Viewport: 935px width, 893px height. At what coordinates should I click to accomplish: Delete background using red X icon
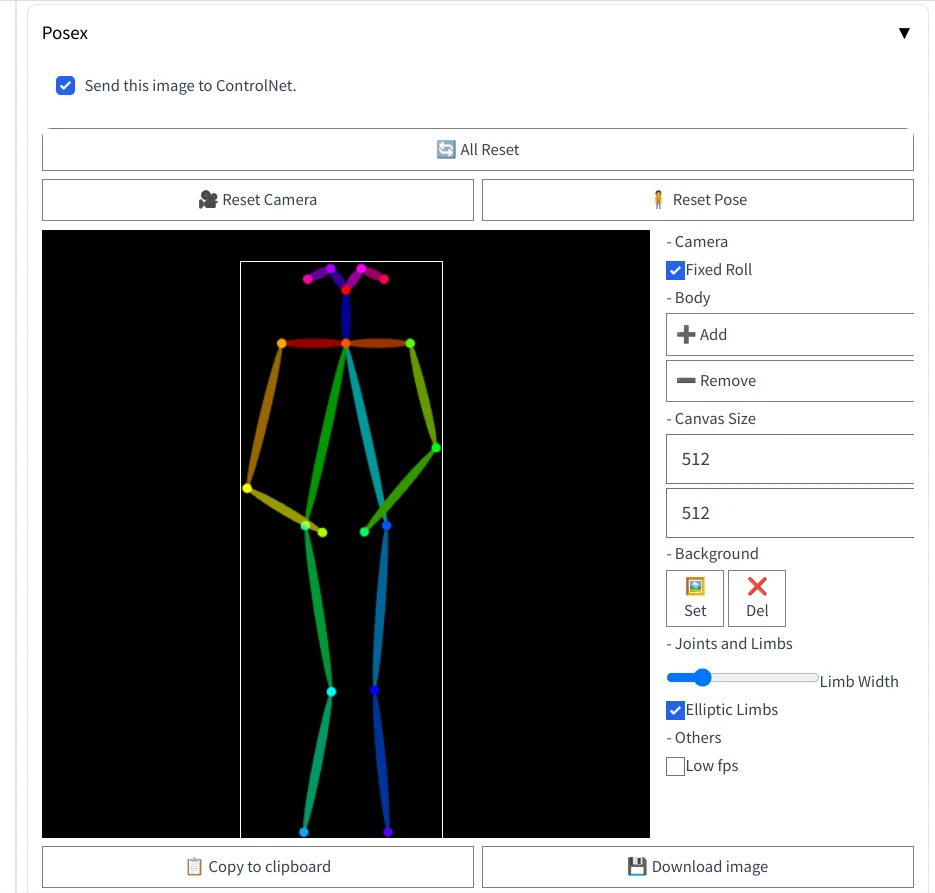(757, 587)
